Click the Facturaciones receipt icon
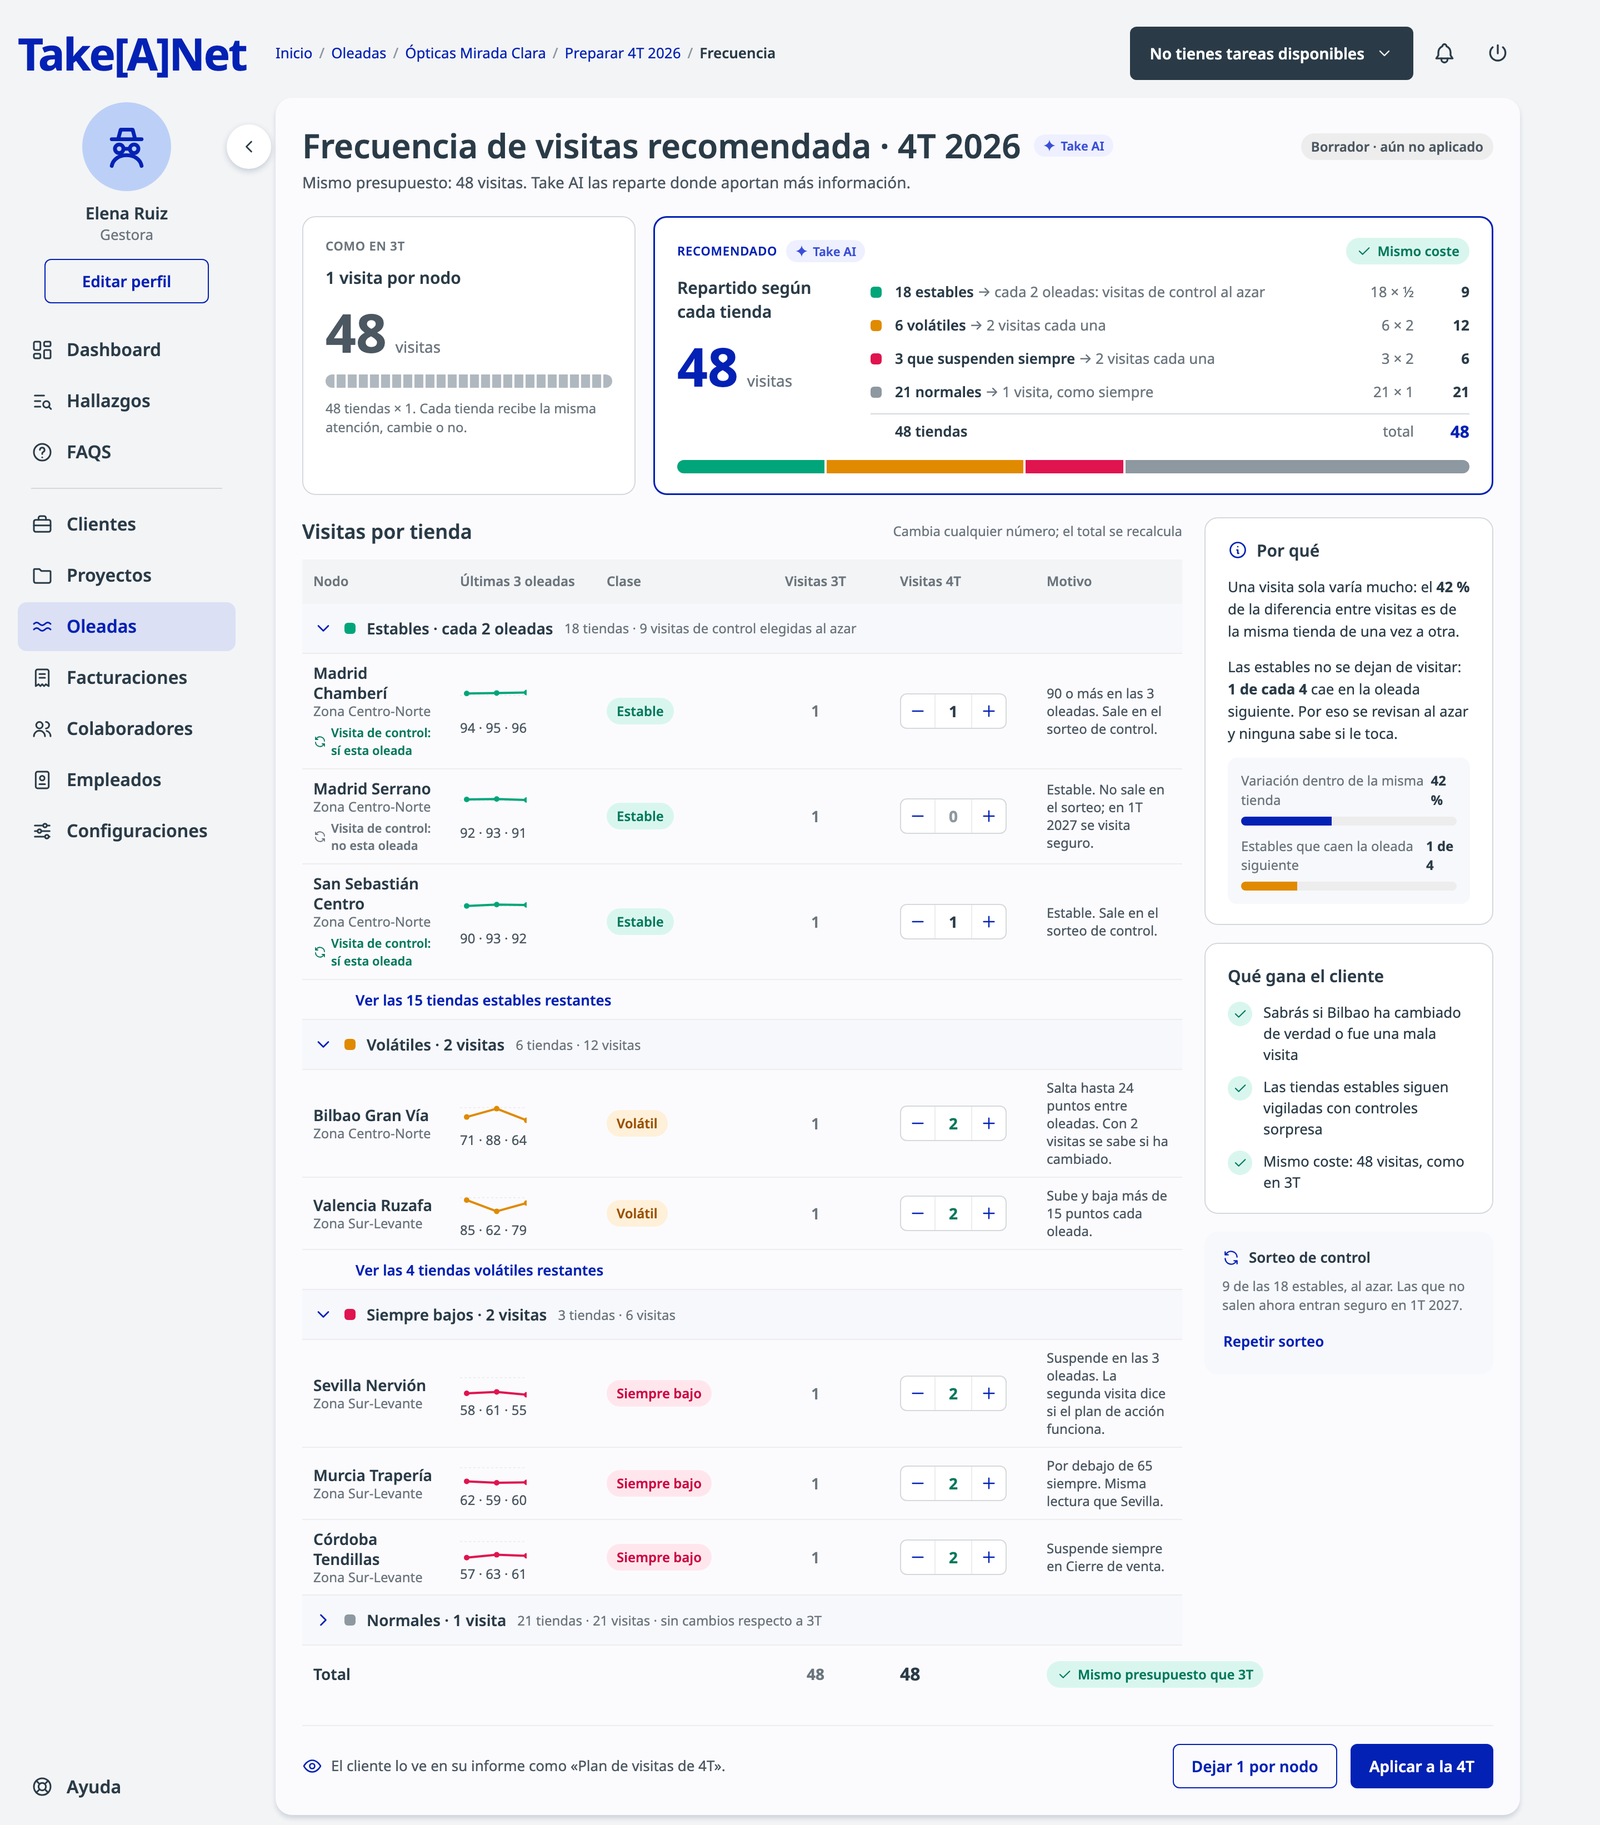The width and height of the screenshot is (1600, 1825). [x=42, y=677]
